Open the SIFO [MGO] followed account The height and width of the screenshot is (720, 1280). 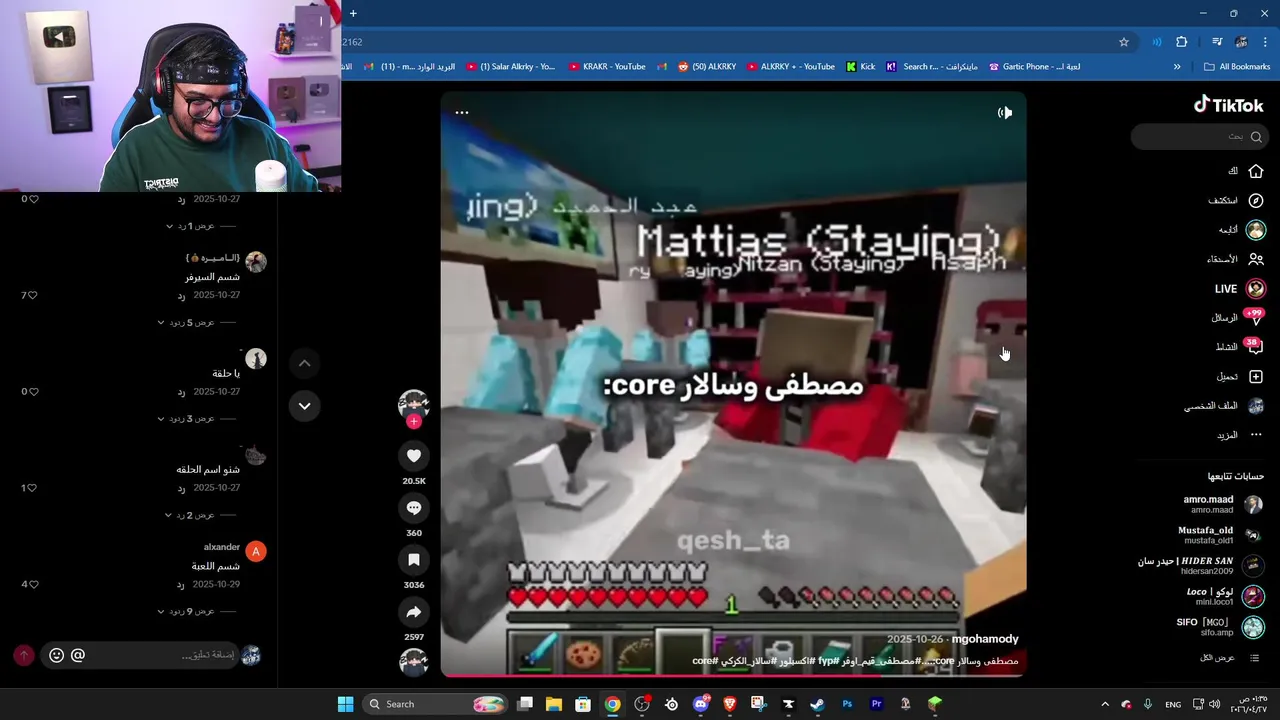1220,627
